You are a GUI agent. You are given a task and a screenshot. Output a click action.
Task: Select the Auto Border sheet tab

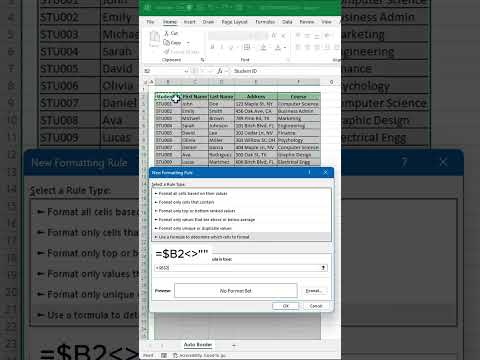[x=198, y=345]
